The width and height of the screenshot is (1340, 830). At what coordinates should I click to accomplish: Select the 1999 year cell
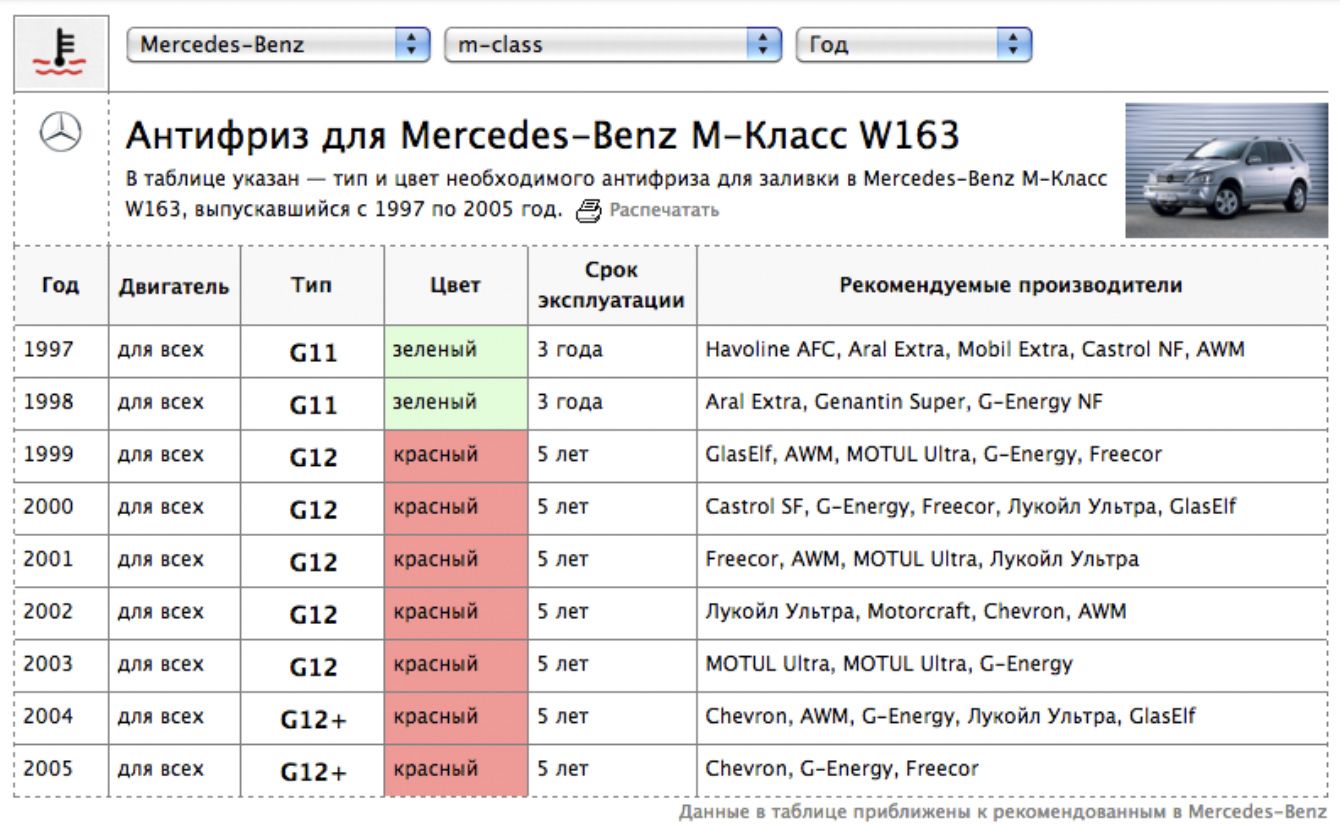[61, 455]
